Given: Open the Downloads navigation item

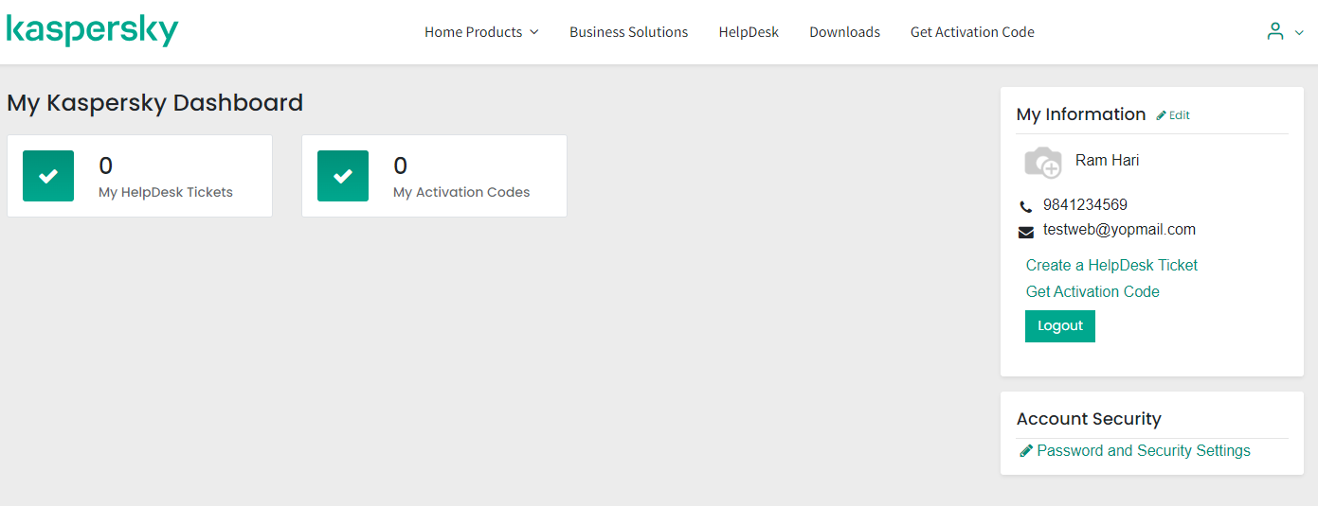Looking at the screenshot, I should [844, 32].
